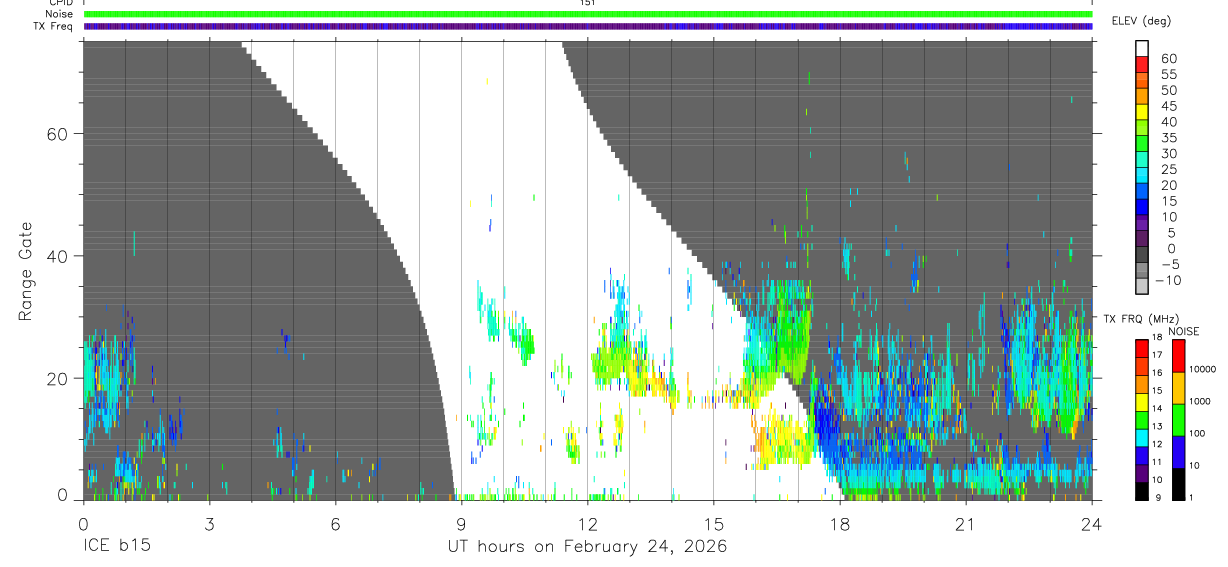Click the '18' hour tick on the UT axis

click(839, 524)
